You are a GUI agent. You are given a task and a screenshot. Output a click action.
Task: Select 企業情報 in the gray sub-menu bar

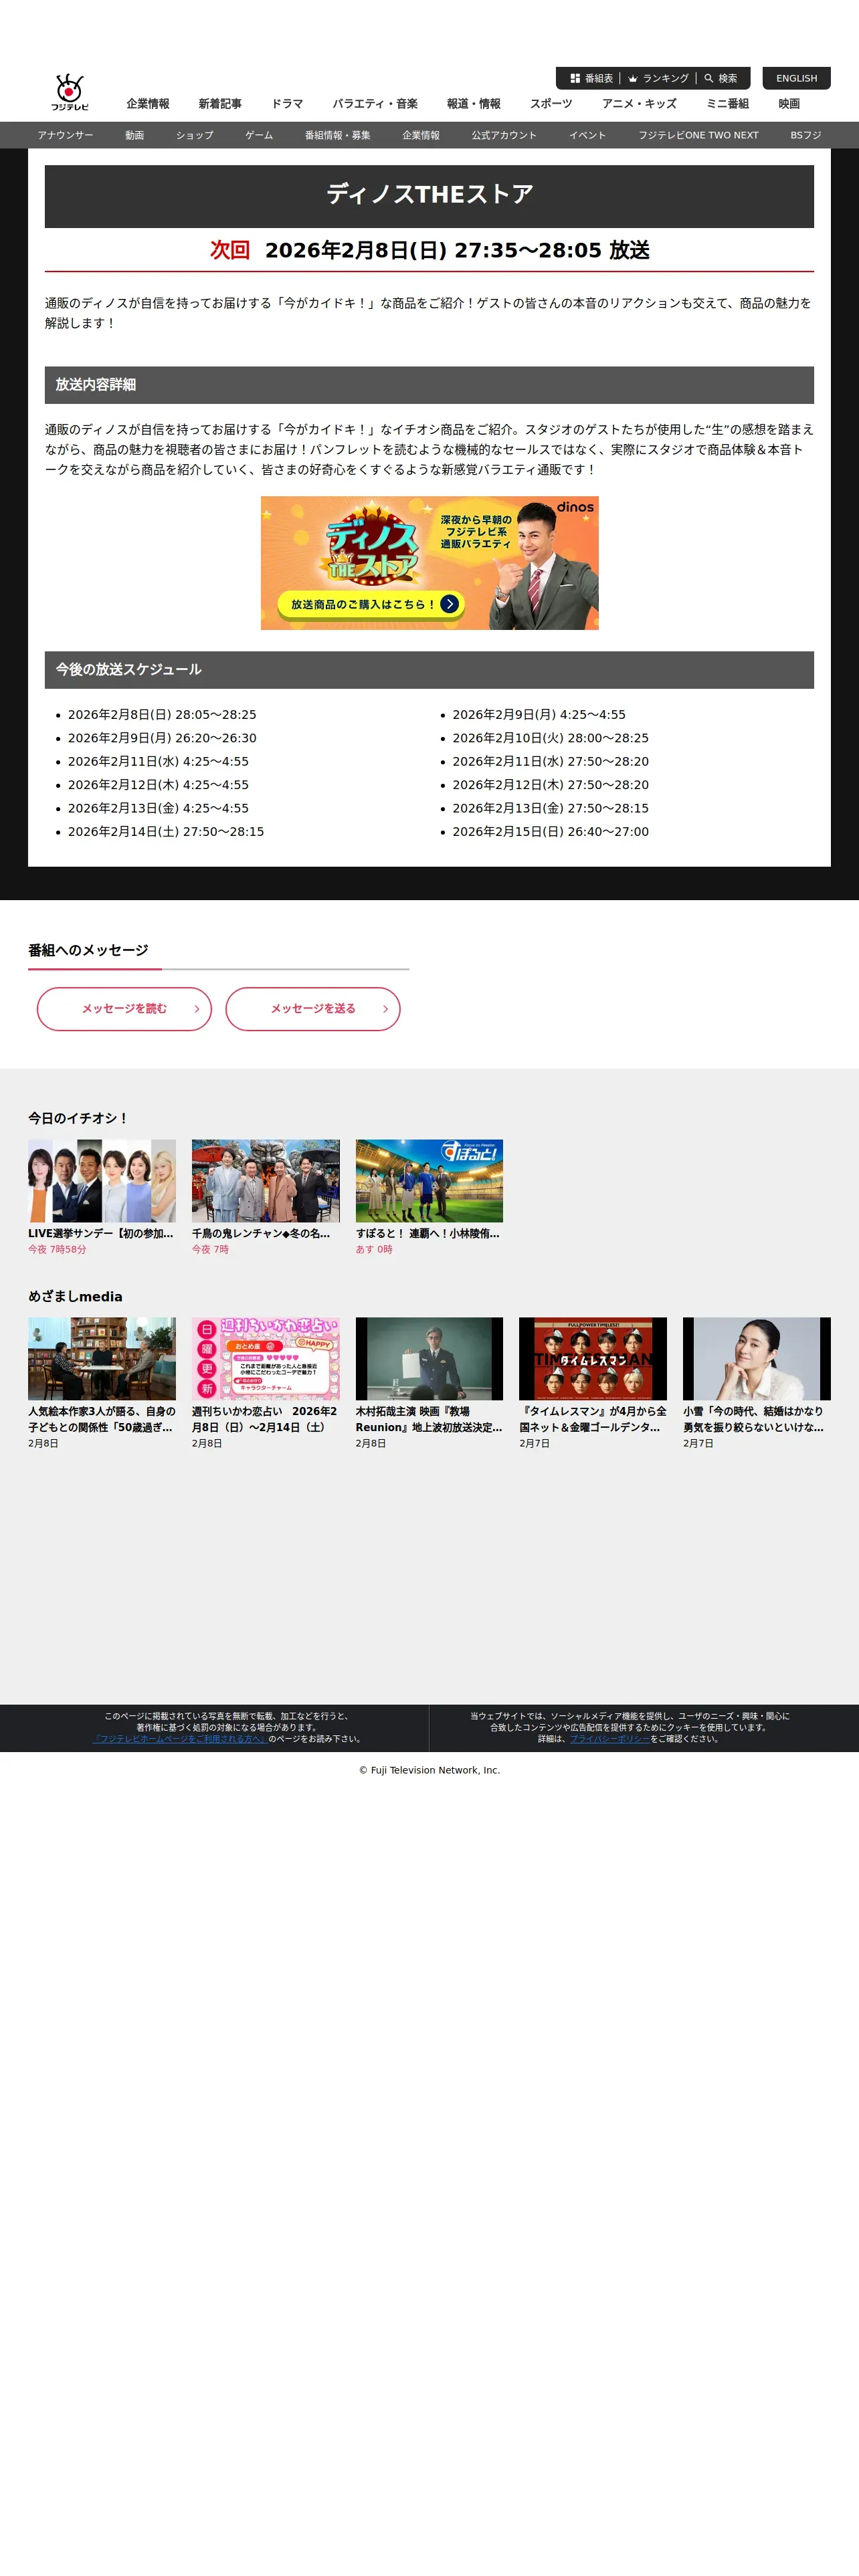tap(421, 135)
